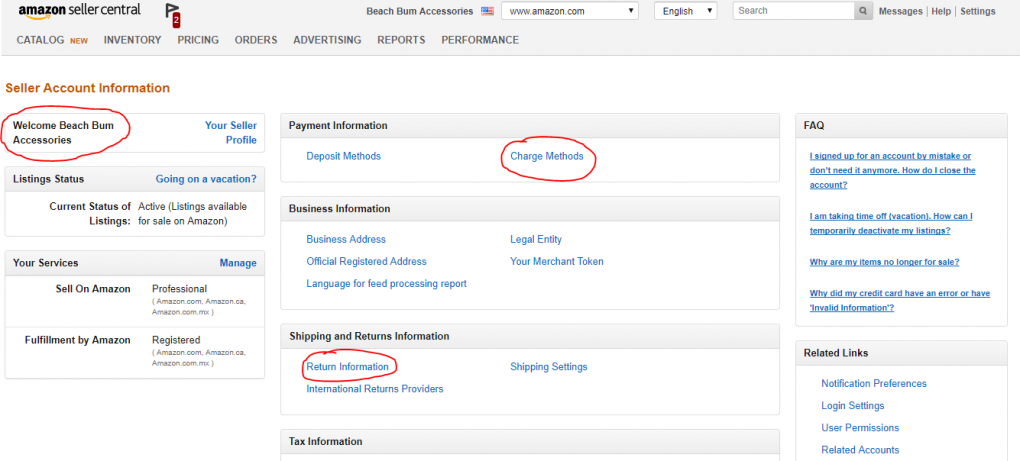Click the Amazon Seller Central logo
This screenshot has width=1020, height=461.
[x=79, y=11]
